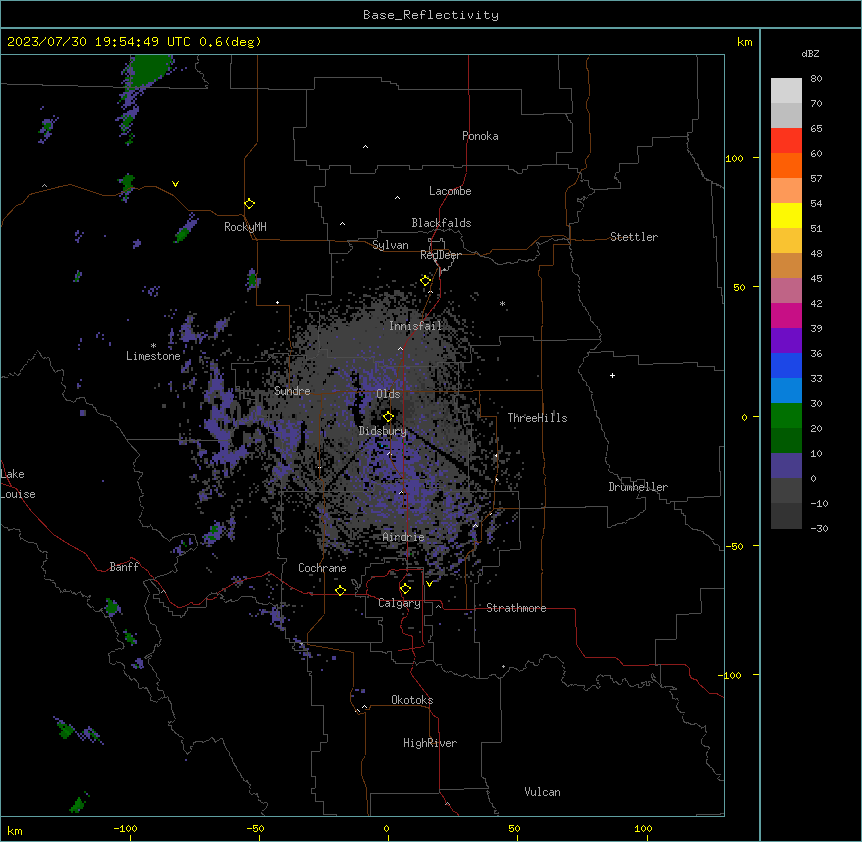The image size is (862, 842).
Task: Click the Drumheller city label
Action: click(x=638, y=487)
